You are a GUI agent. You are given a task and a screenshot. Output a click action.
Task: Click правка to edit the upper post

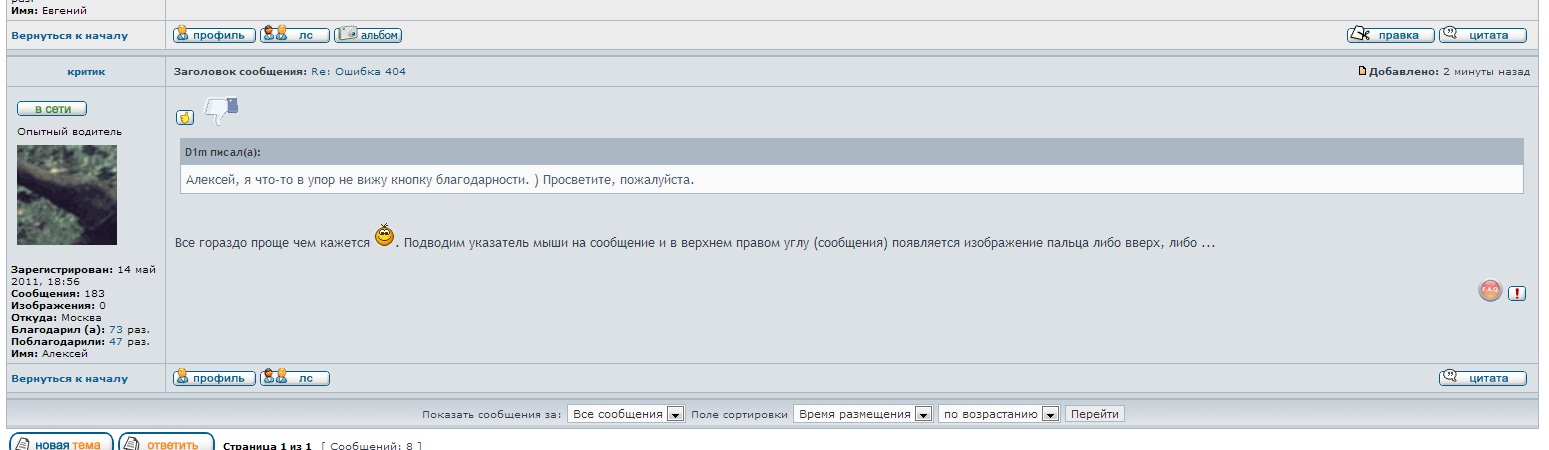[1390, 35]
